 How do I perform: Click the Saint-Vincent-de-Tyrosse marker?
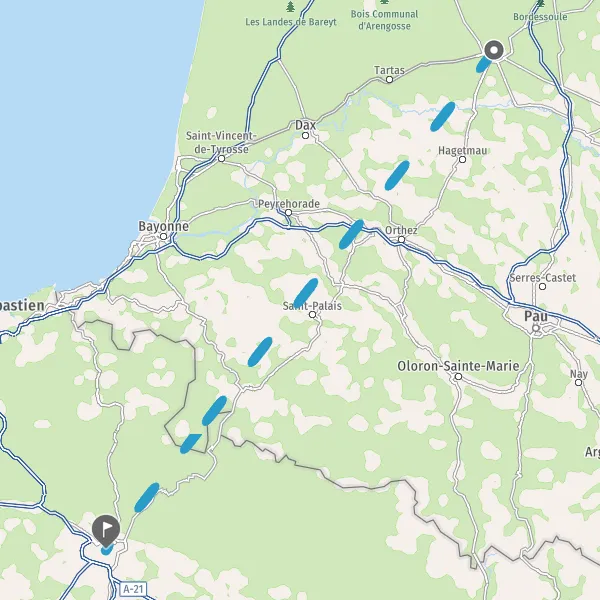click(221, 158)
